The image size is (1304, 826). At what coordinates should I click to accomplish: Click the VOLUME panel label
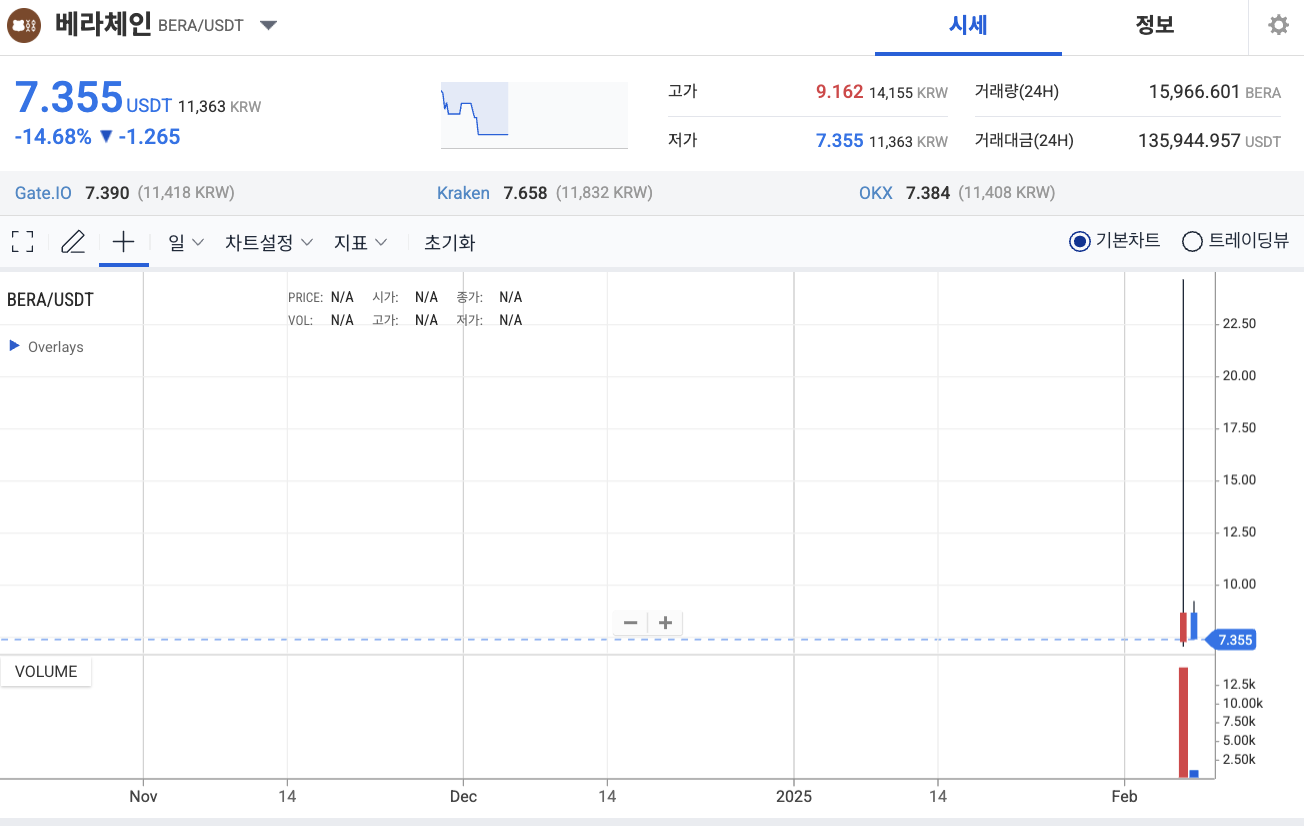click(46, 671)
